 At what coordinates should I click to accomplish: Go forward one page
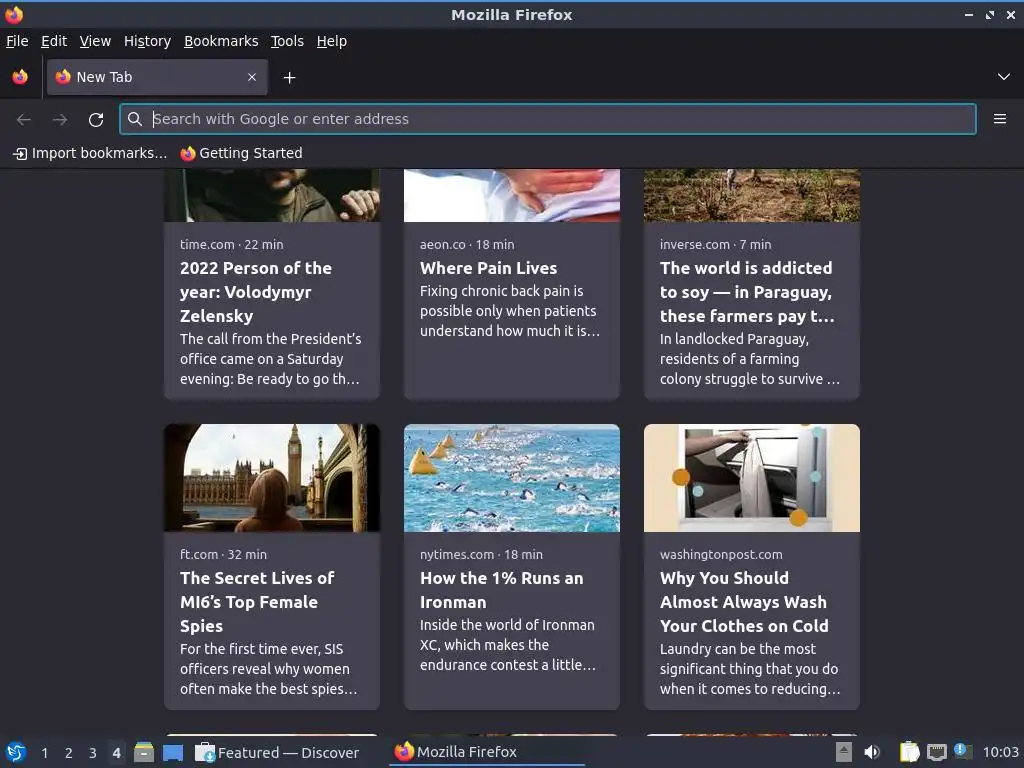coord(60,120)
